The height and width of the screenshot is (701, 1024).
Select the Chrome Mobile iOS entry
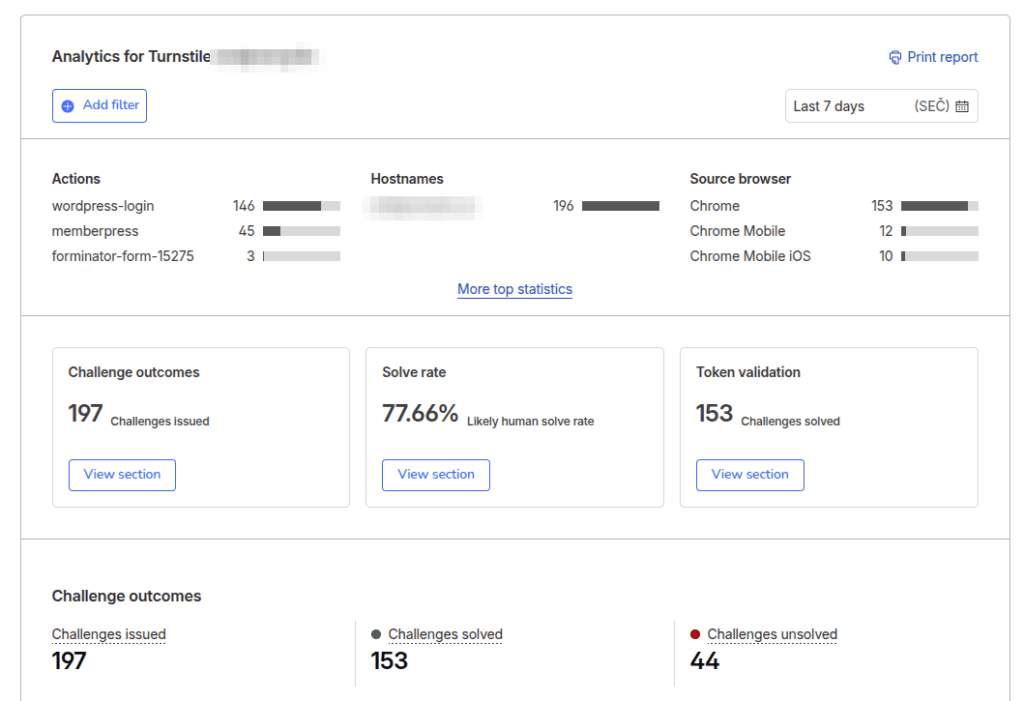pos(834,256)
